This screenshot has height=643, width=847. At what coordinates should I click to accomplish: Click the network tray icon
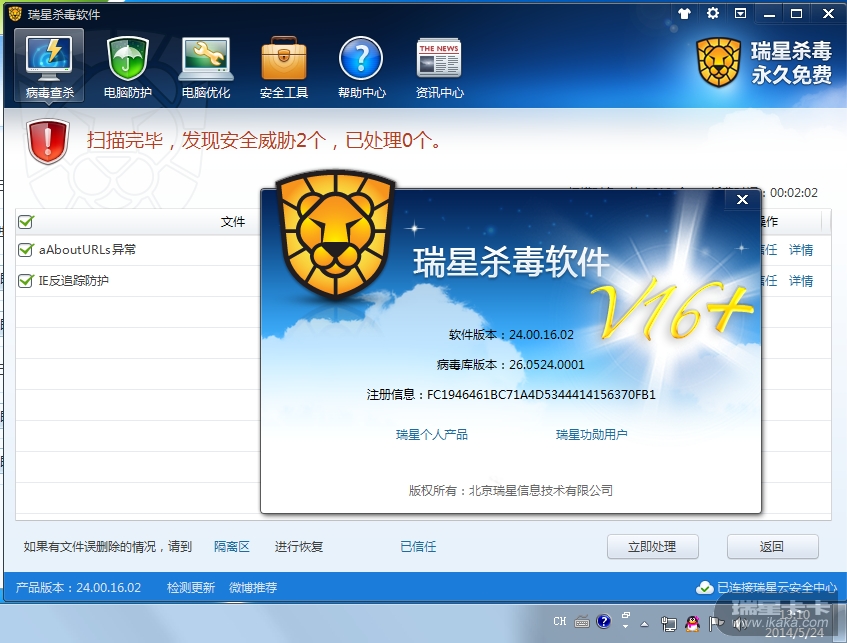tap(668, 624)
